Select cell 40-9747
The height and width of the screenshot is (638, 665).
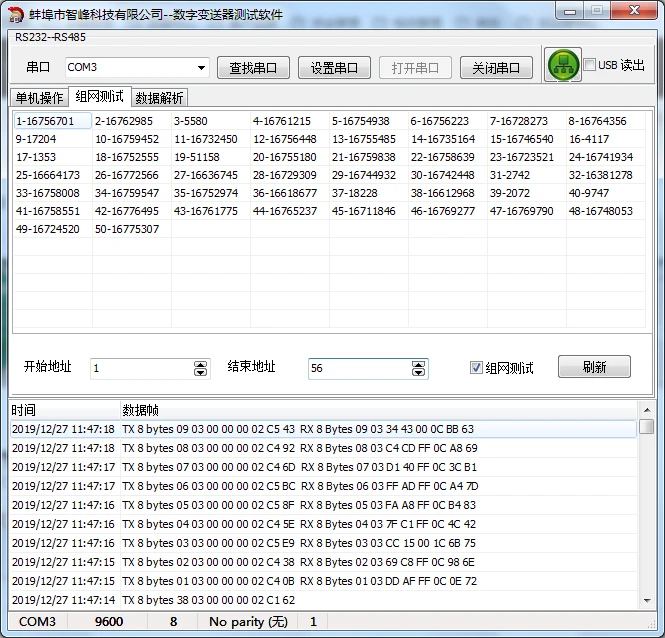coord(606,193)
